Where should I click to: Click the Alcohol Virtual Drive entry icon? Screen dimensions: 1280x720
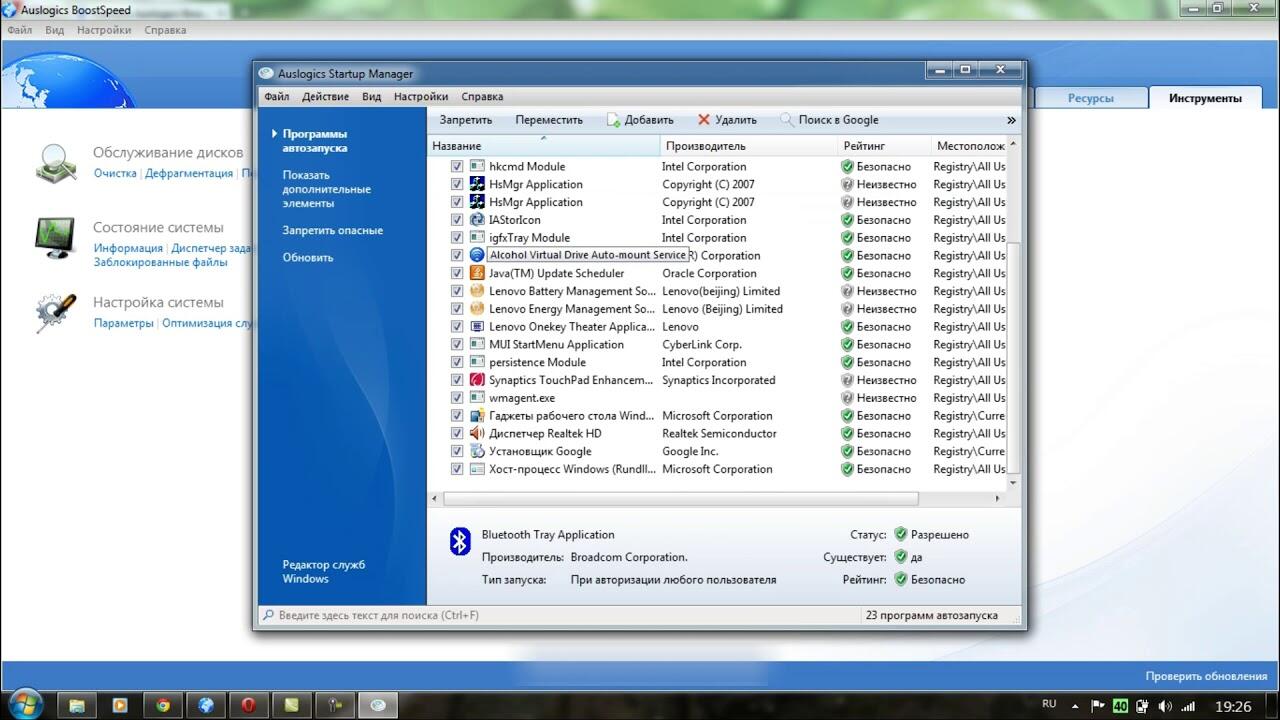(477, 256)
